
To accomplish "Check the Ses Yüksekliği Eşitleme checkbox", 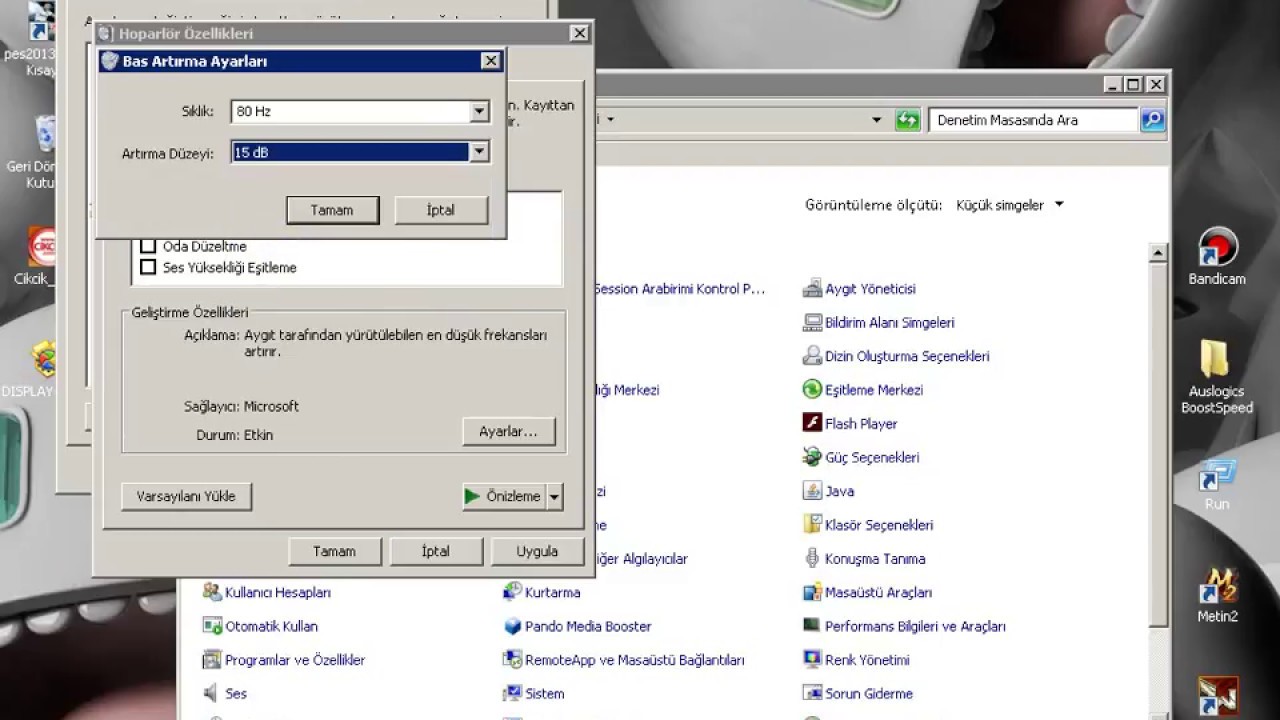I will (148, 267).
